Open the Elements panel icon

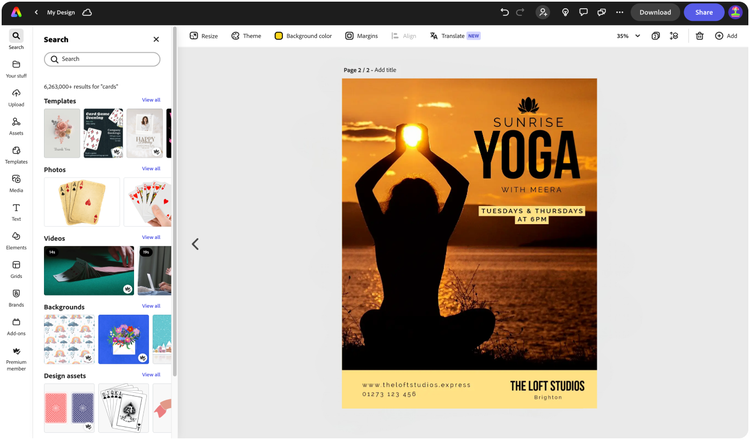pos(16,240)
